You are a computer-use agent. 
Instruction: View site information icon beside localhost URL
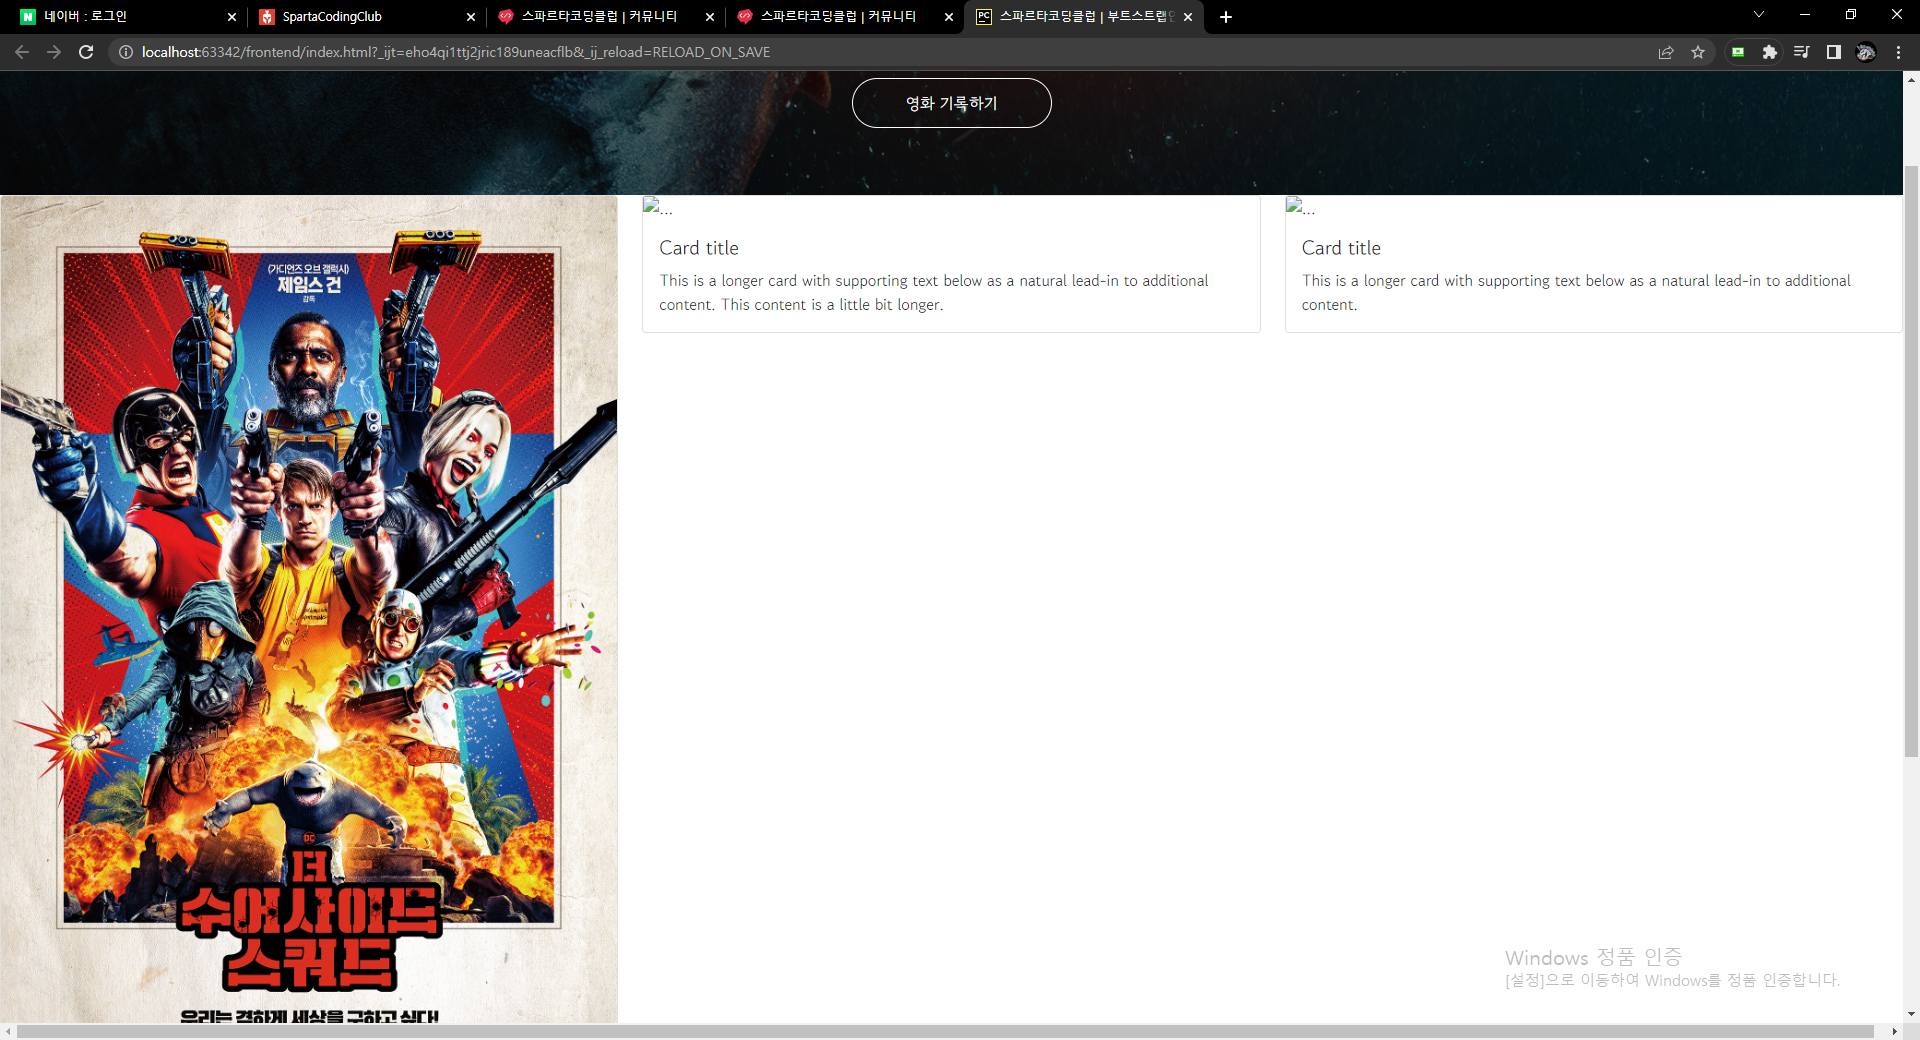tap(126, 52)
